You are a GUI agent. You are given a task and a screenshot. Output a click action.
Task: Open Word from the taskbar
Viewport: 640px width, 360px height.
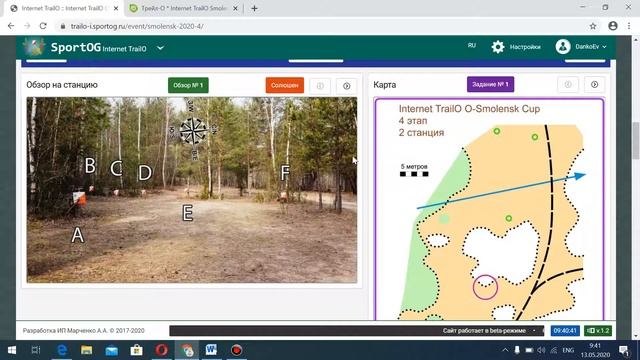pos(211,350)
